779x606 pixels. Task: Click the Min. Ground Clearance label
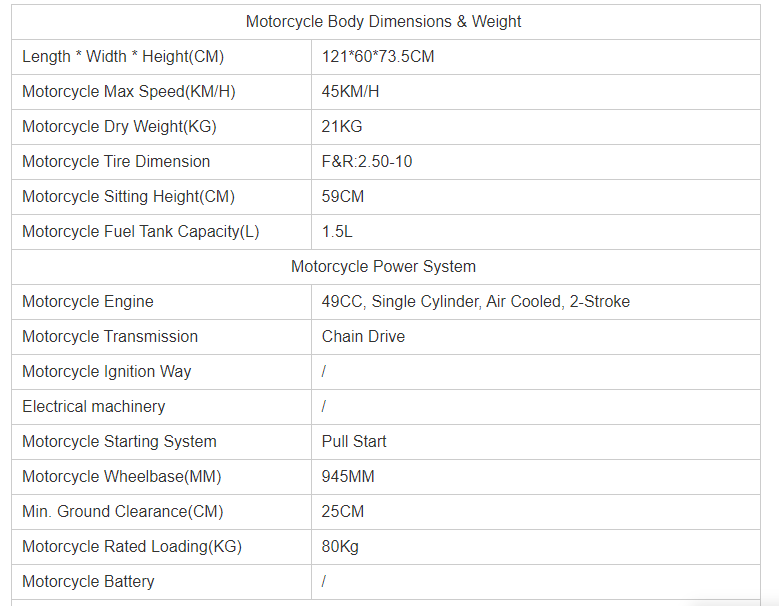point(123,511)
